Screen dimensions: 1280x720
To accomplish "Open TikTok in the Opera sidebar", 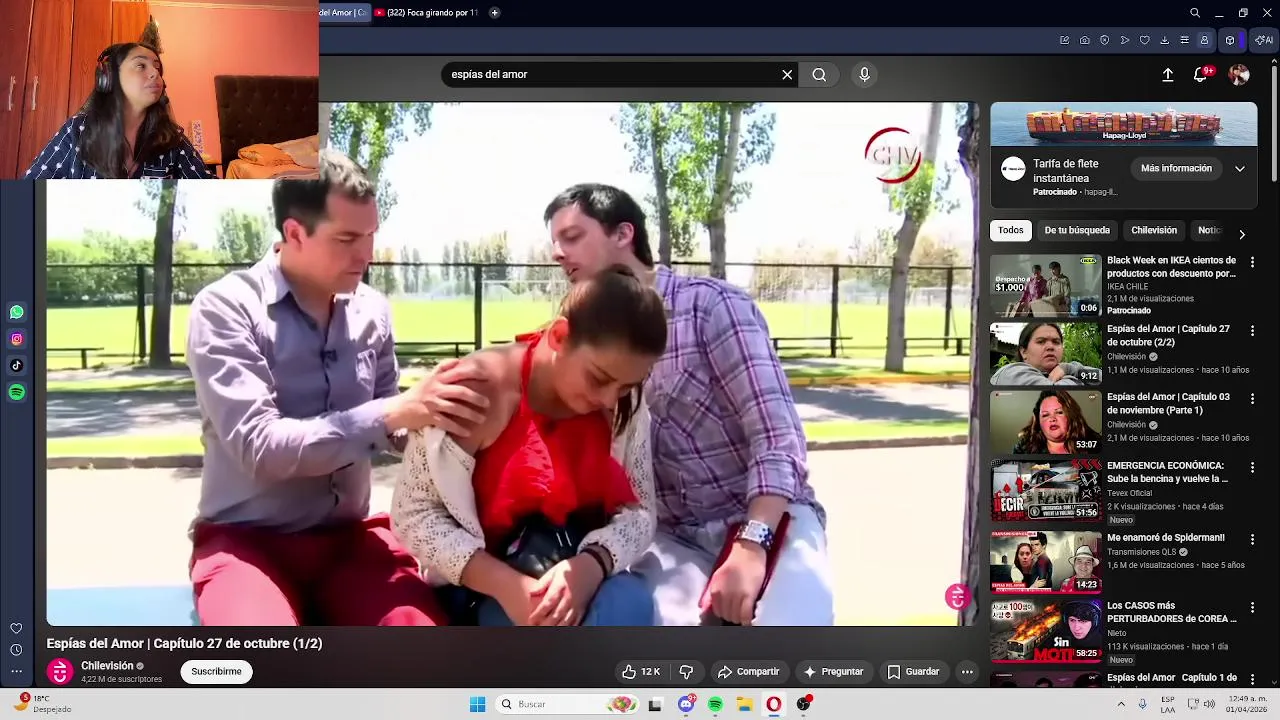I will [x=16, y=366].
